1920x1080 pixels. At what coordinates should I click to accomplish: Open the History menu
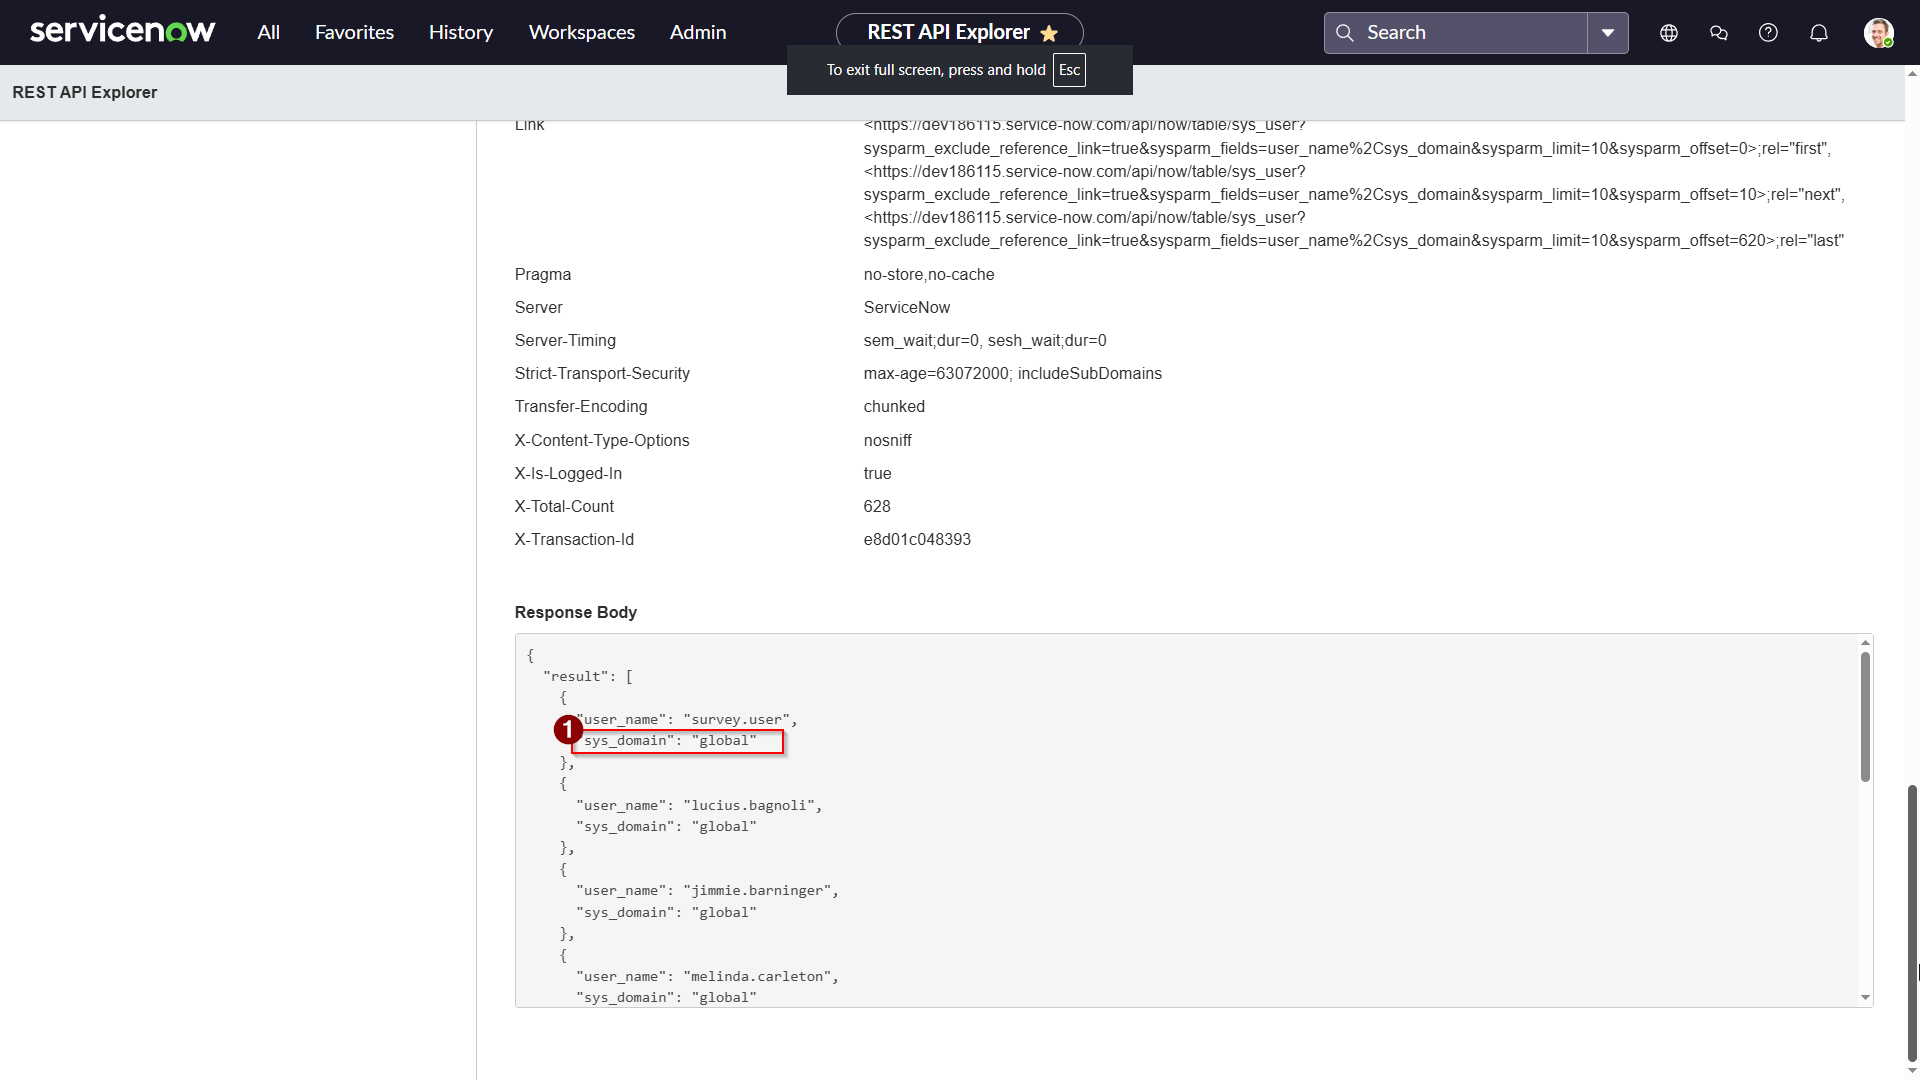tap(460, 33)
